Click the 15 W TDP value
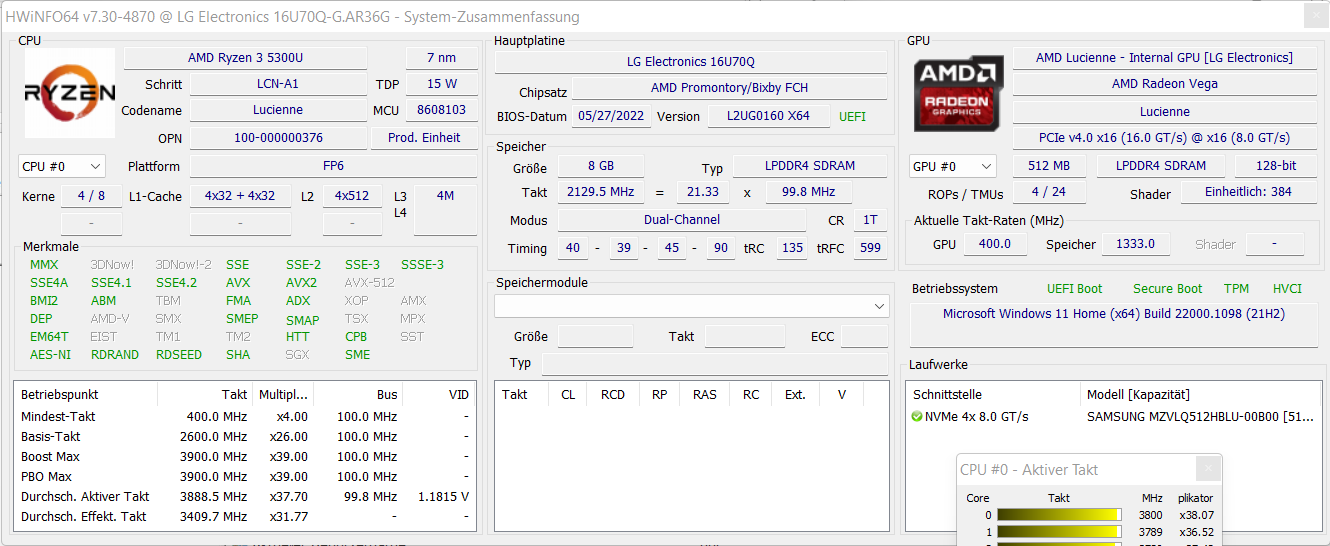 (441, 85)
